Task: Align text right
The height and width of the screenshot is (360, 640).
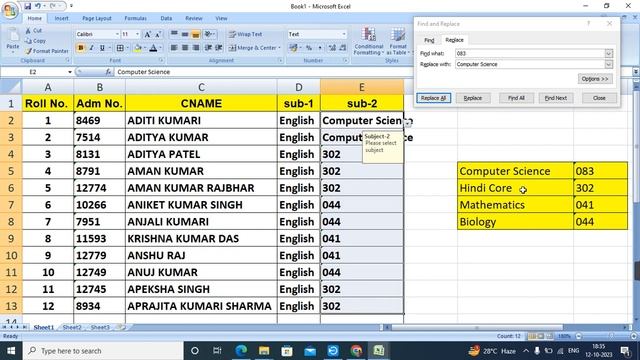Action: pos(196,48)
